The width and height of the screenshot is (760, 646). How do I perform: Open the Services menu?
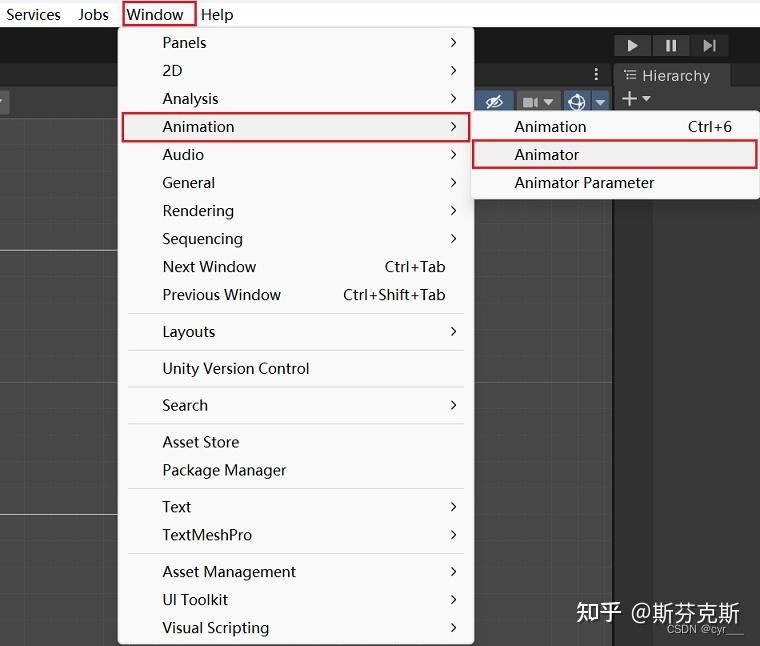[x=33, y=15]
